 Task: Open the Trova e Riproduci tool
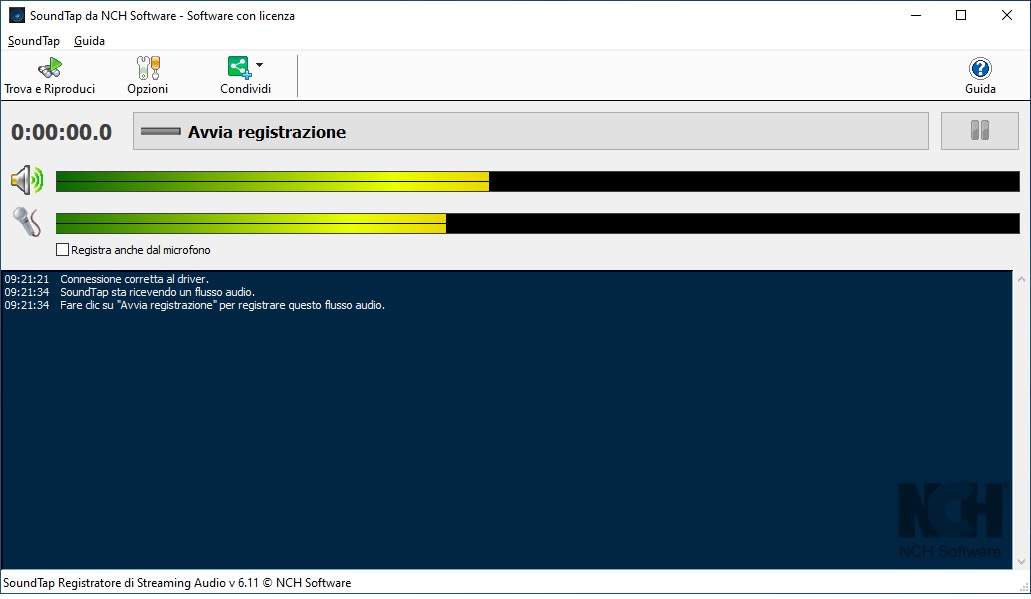click(x=49, y=76)
